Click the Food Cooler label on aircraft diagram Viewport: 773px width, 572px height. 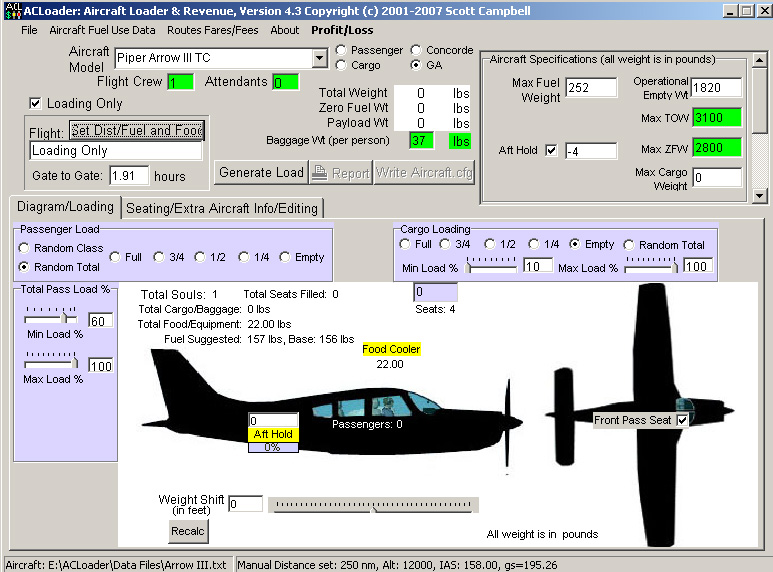coord(392,350)
